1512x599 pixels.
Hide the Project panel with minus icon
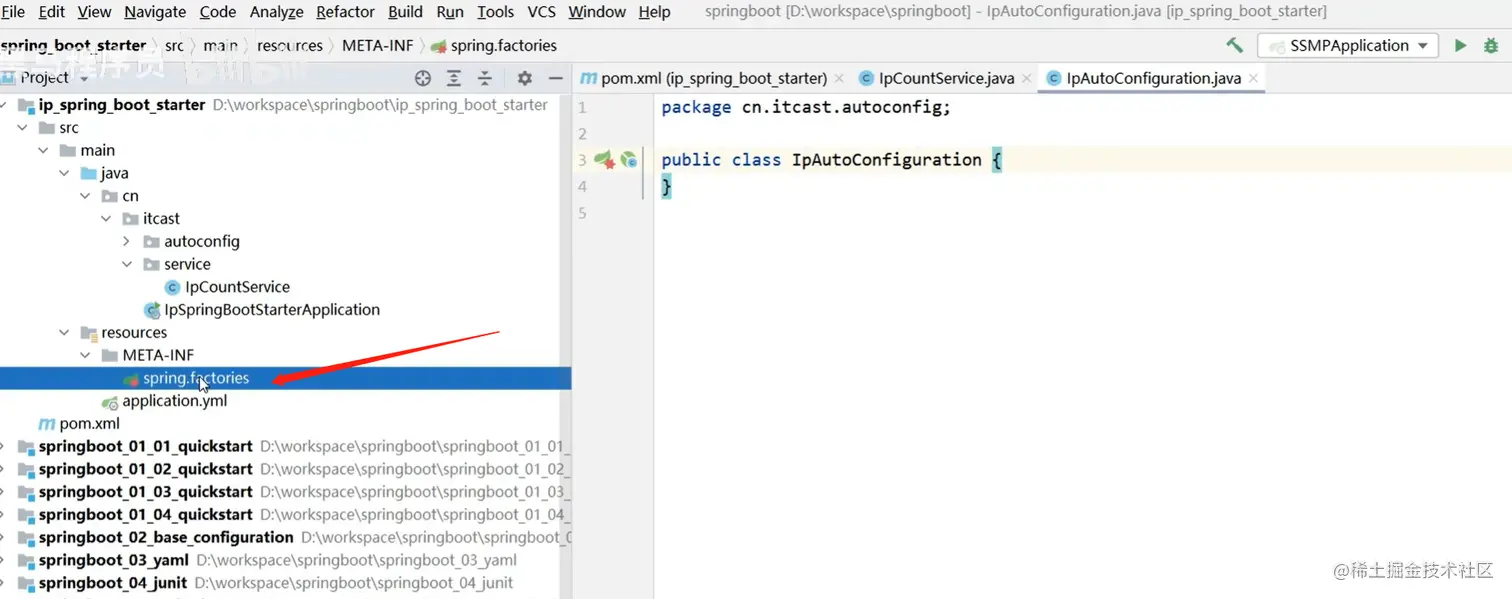[555, 78]
